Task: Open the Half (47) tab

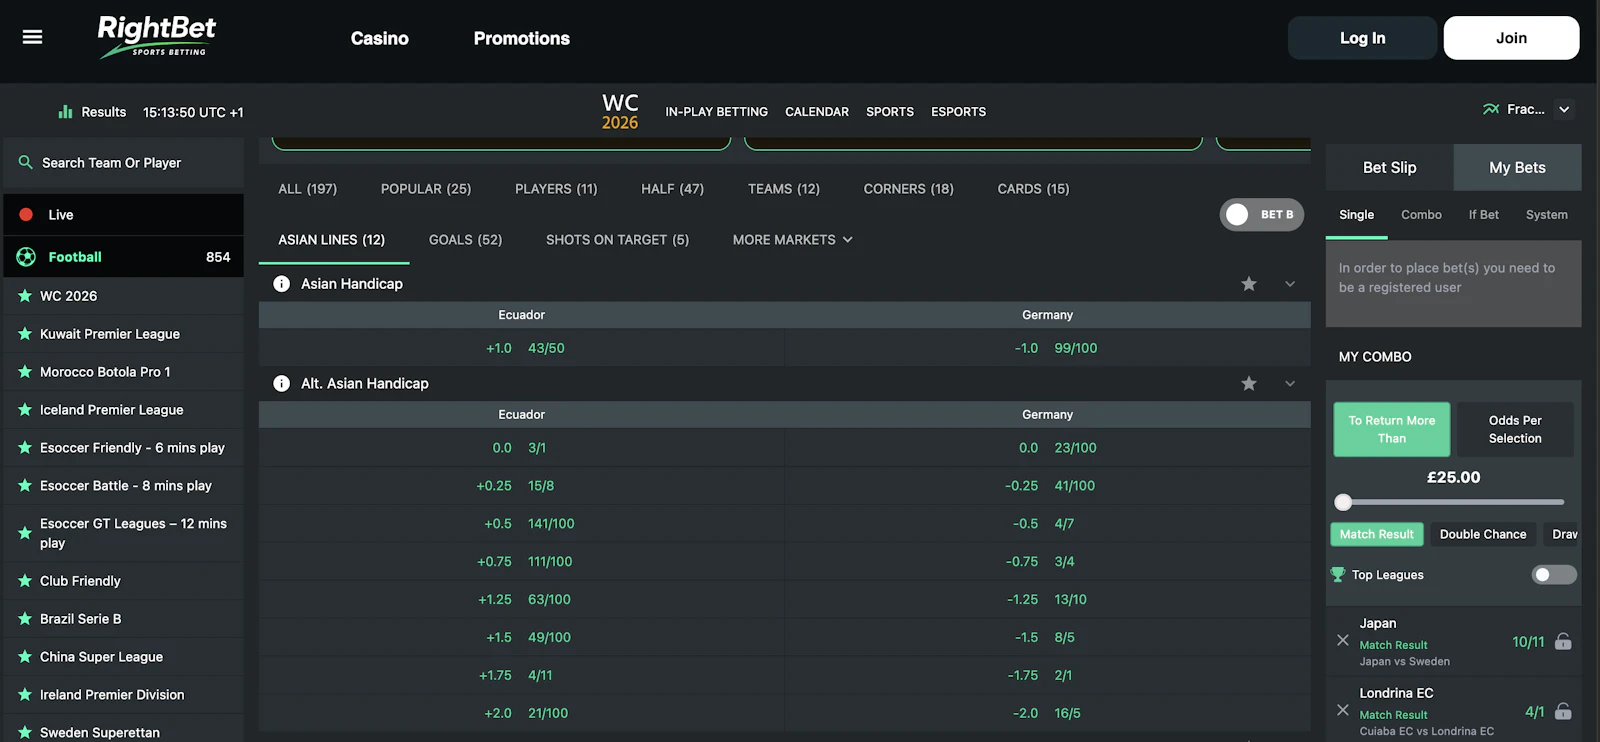Action: click(673, 189)
